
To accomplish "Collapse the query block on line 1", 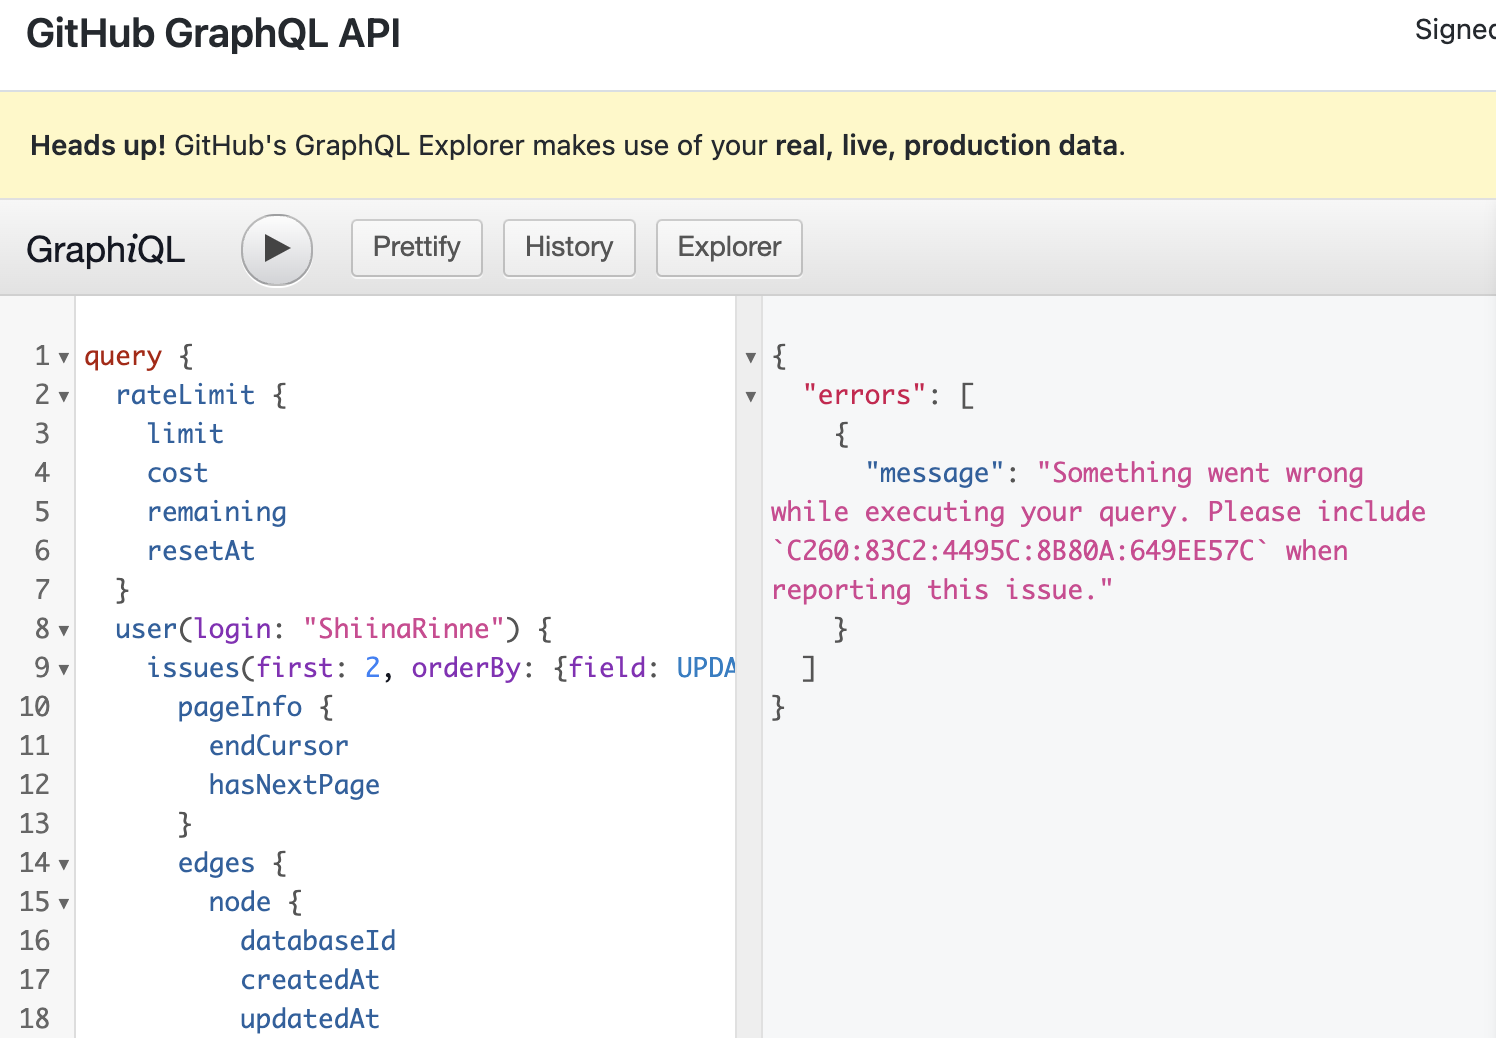I will pos(63,356).
